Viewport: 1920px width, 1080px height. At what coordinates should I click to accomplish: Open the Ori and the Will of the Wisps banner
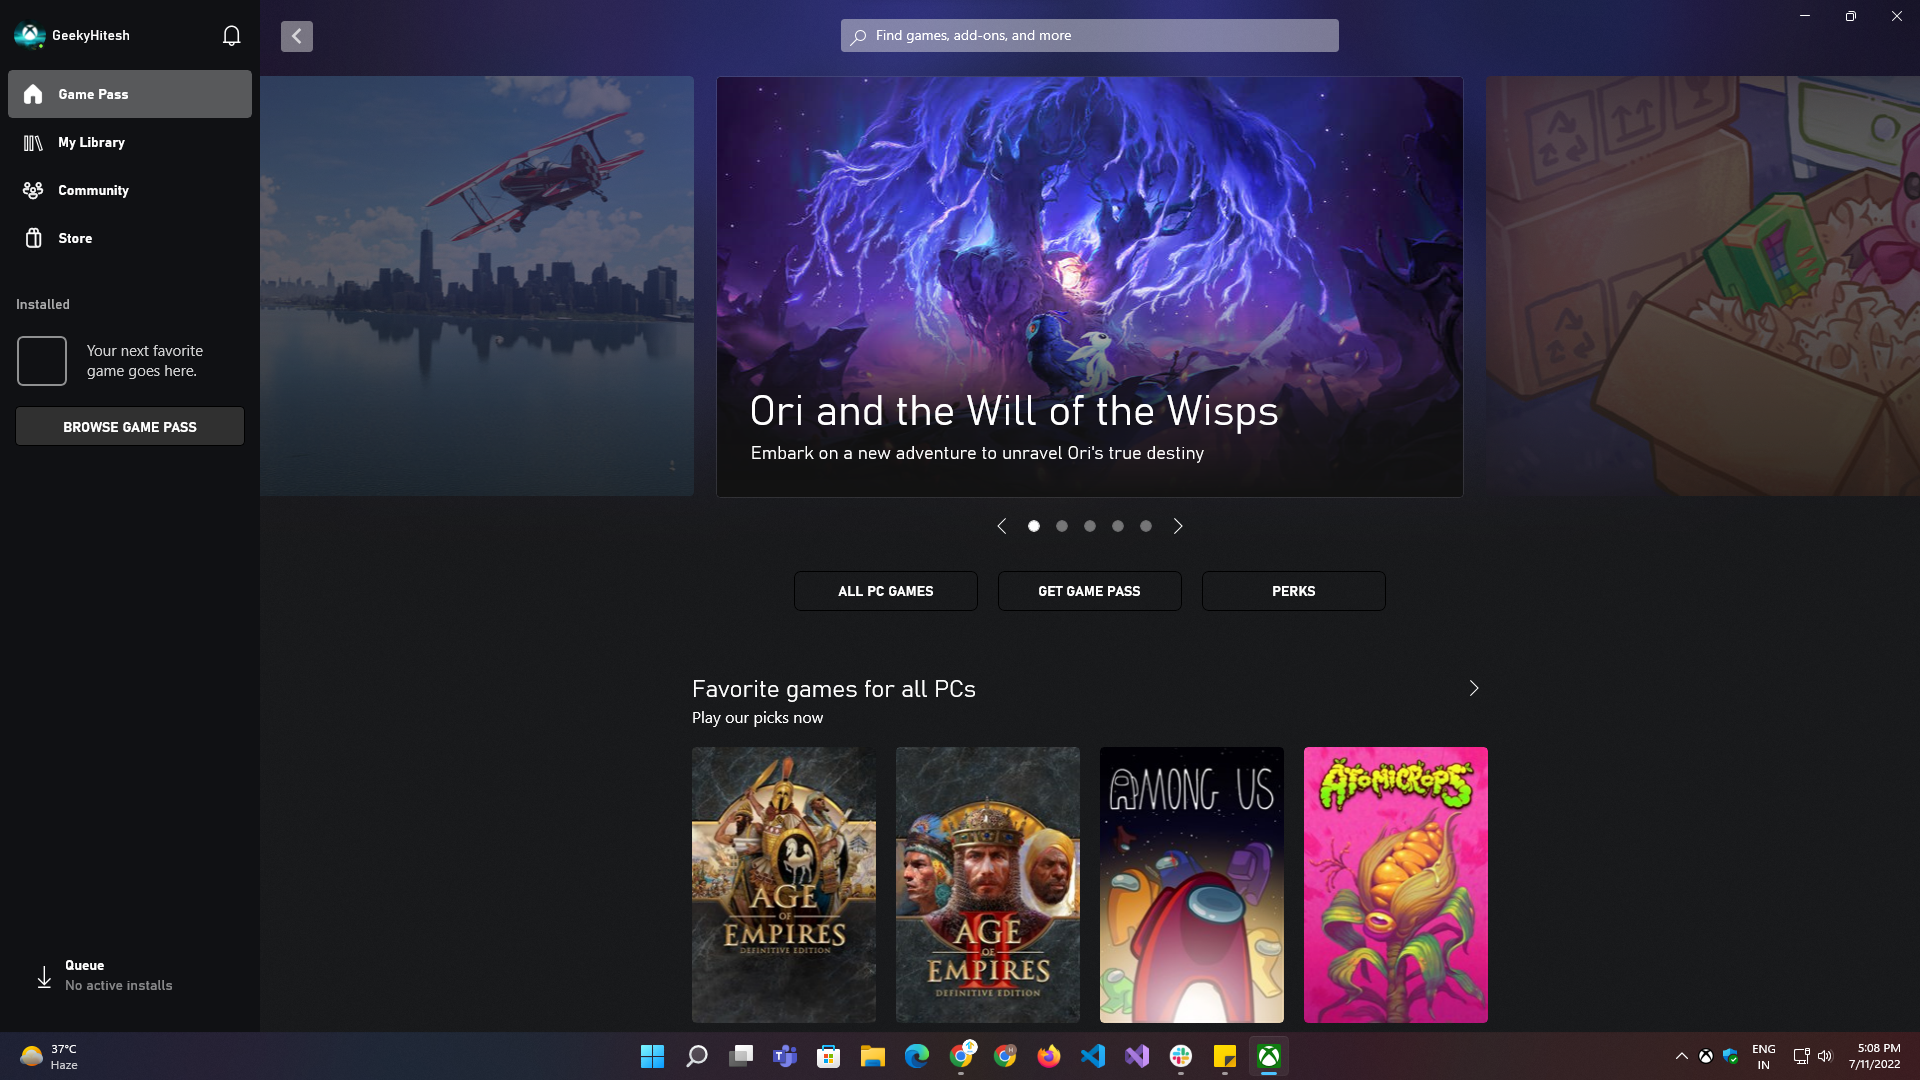pyautogui.click(x=1090, y=287)
